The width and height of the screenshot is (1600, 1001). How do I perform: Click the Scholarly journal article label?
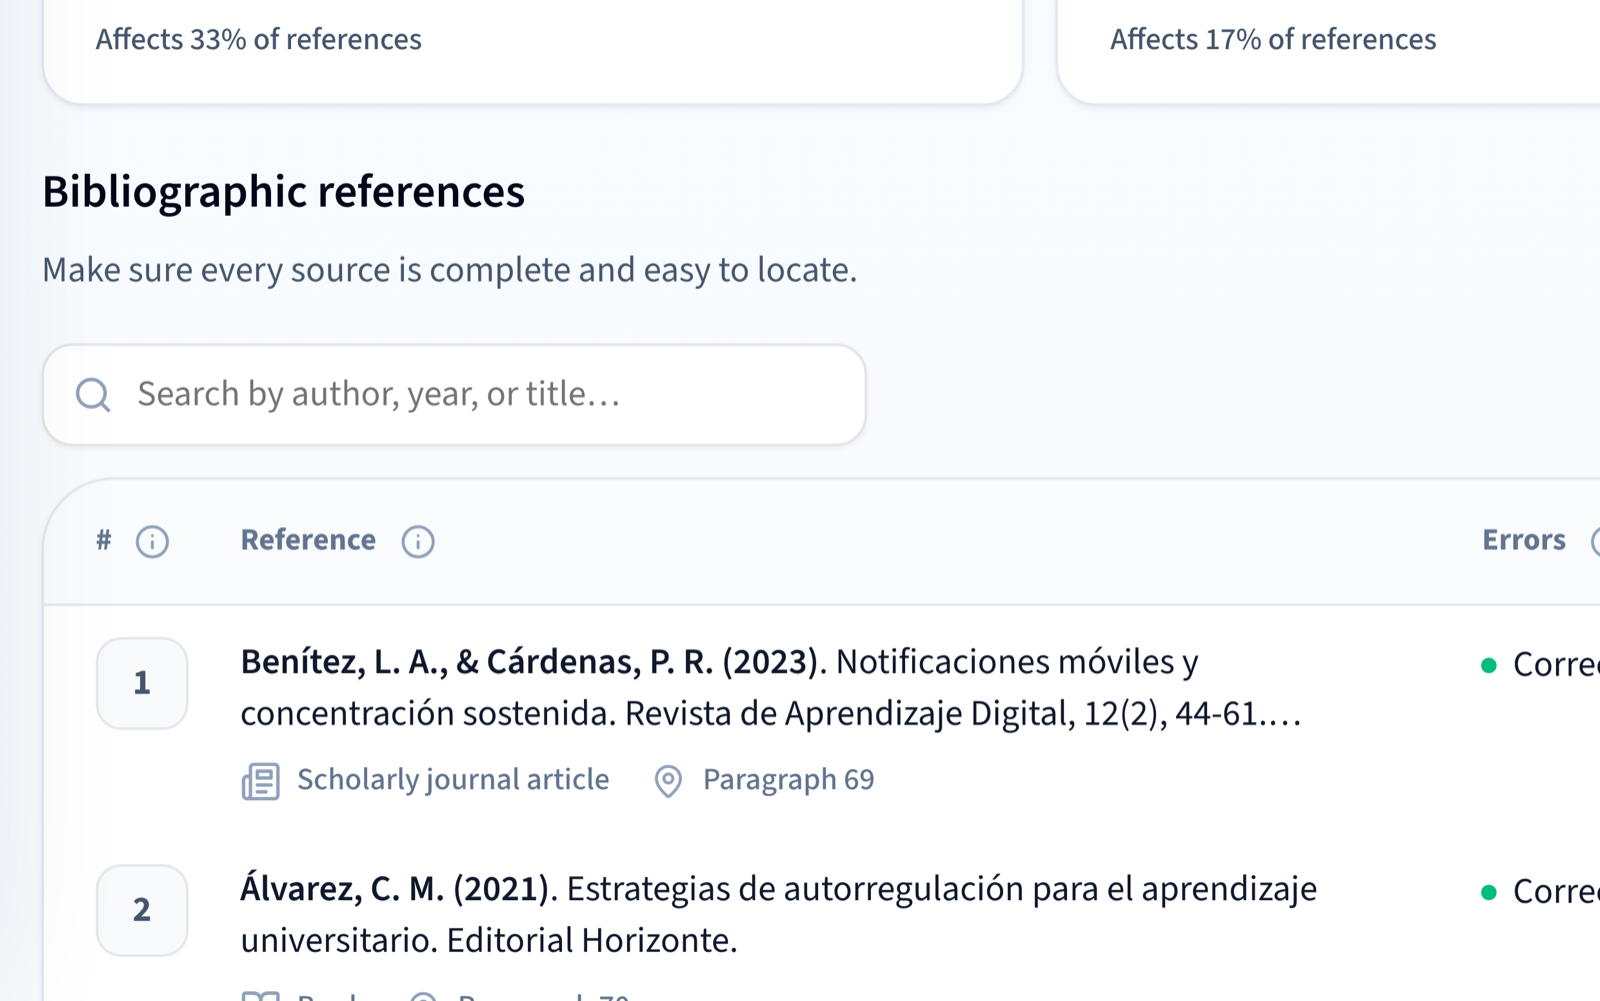pyautogui.click(x=453, y=780)
